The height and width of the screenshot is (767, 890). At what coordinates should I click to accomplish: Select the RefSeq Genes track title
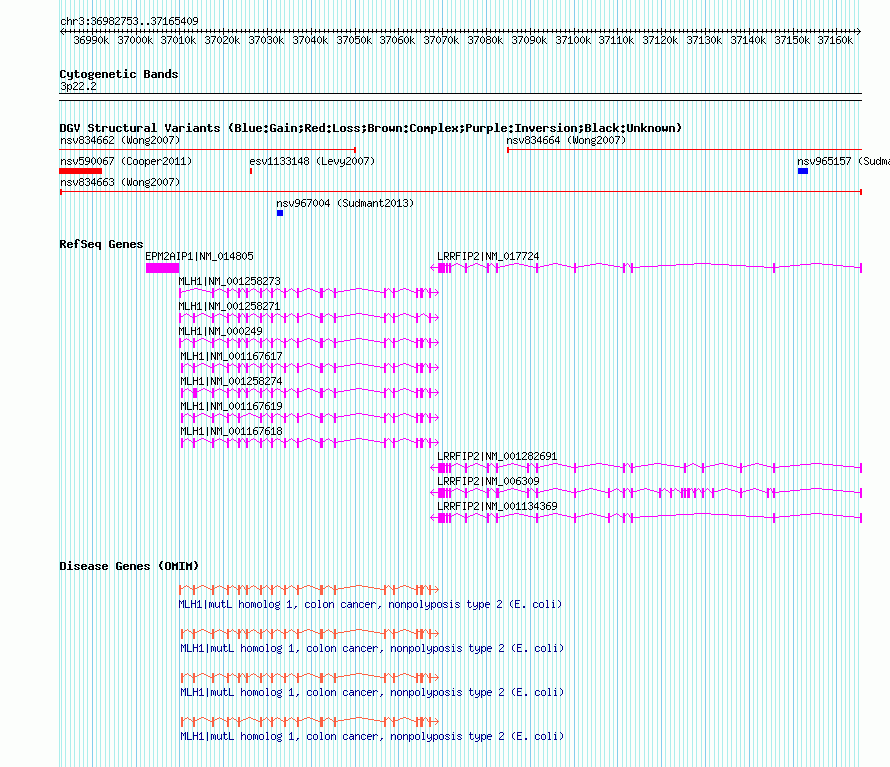[x=102, y=244]
